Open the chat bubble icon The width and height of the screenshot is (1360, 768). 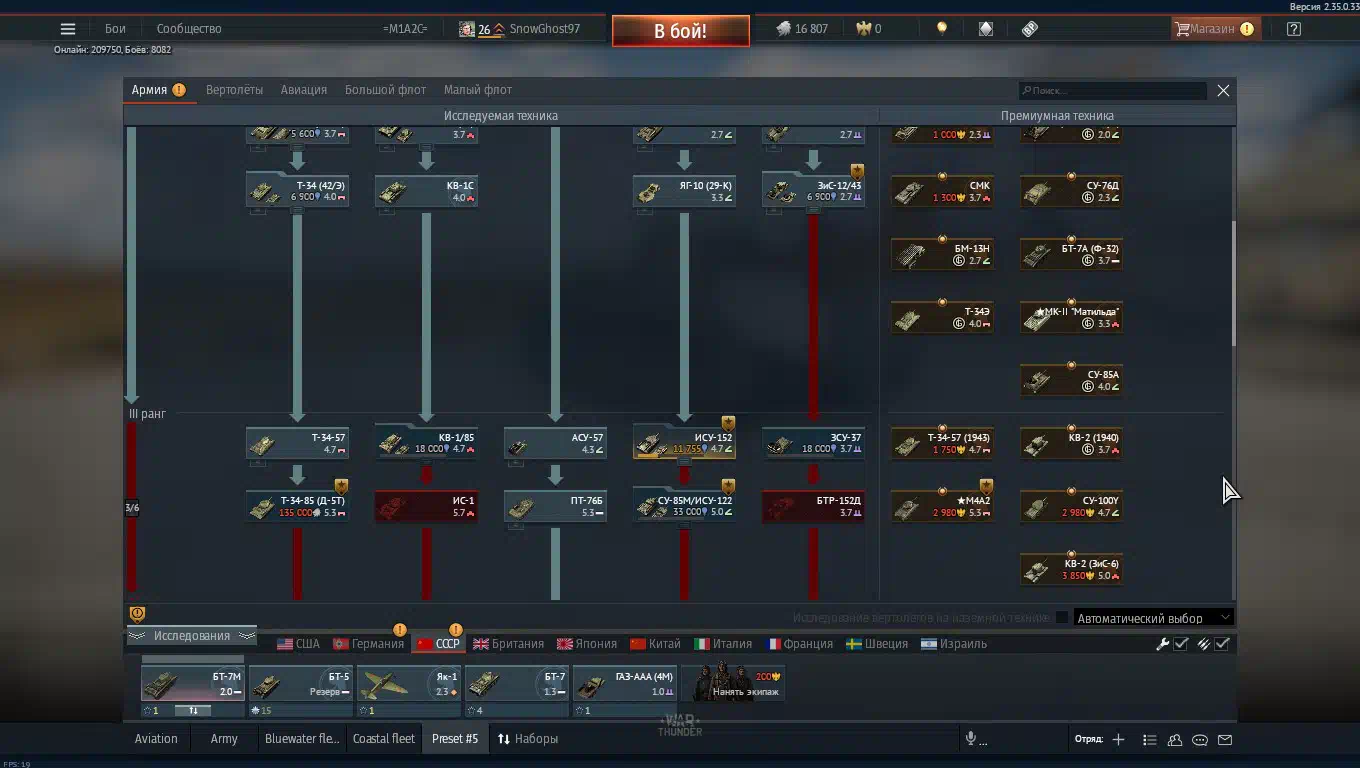(1200, 740)
